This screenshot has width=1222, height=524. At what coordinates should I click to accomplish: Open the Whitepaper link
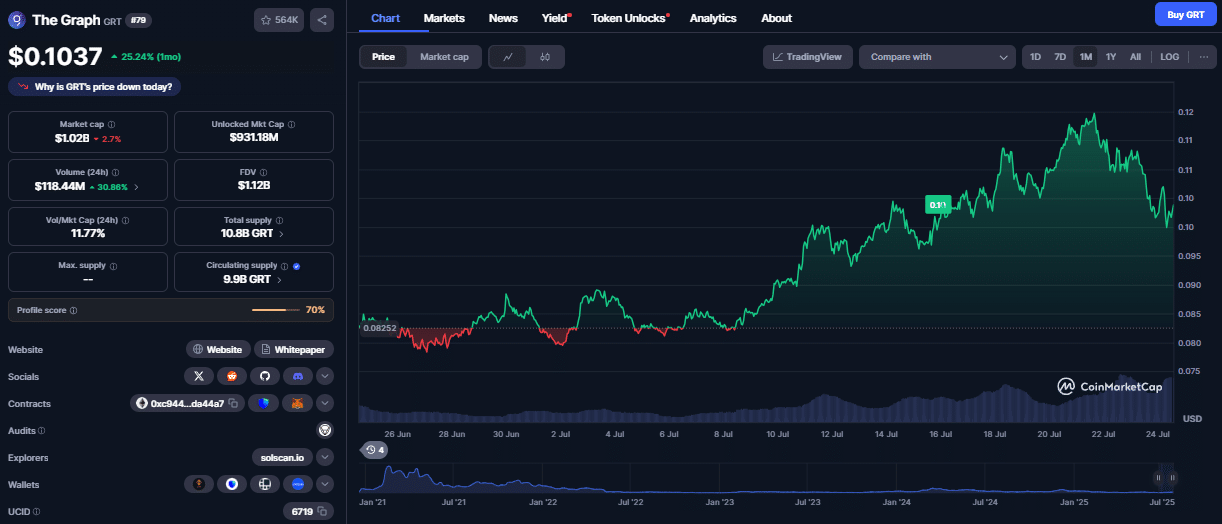pyautogui.click(x=294, y=349)
